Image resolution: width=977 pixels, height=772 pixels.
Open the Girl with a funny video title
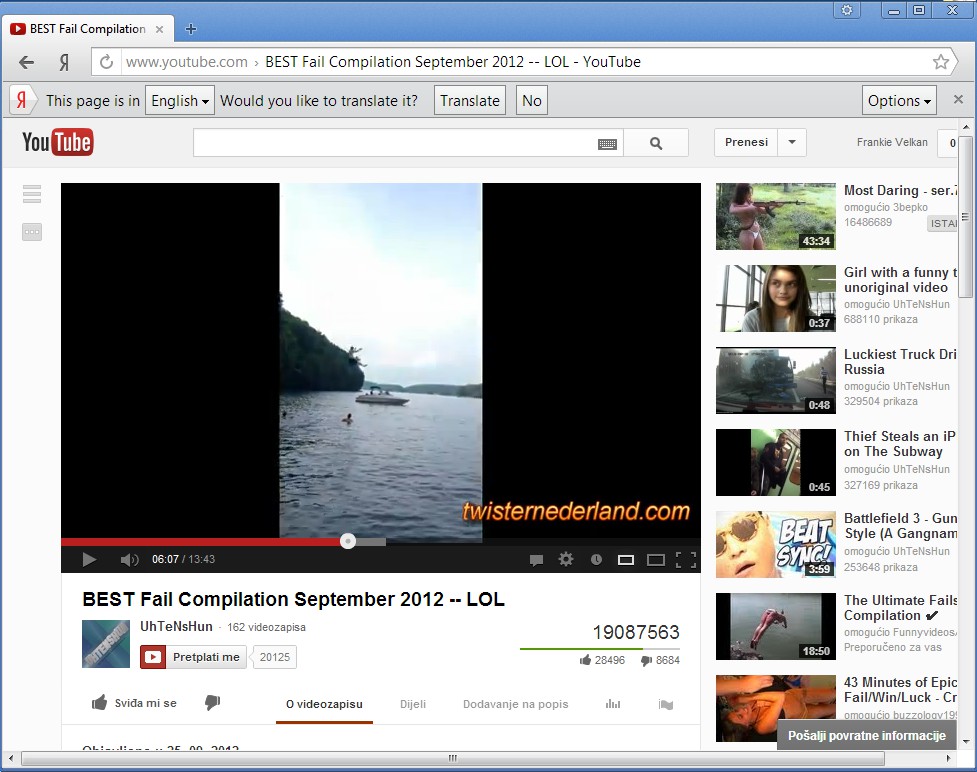pyautogui.click(x=900, y=280)
